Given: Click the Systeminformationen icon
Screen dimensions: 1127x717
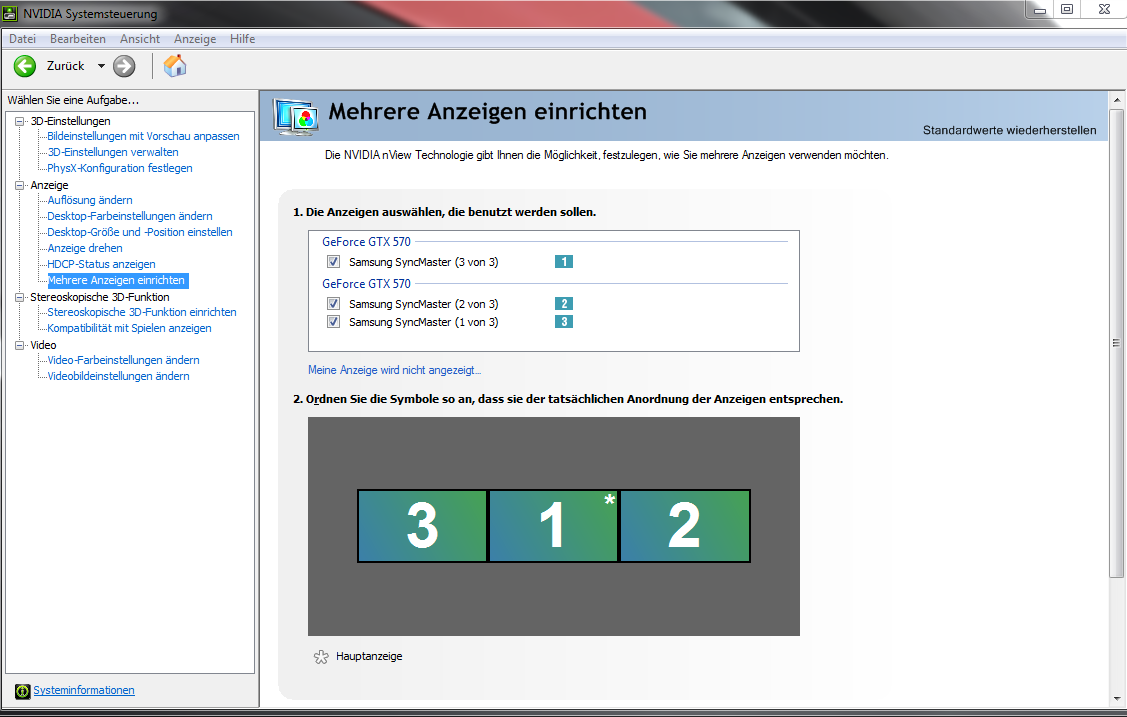Looking at the screenshot, I should 22,690.
